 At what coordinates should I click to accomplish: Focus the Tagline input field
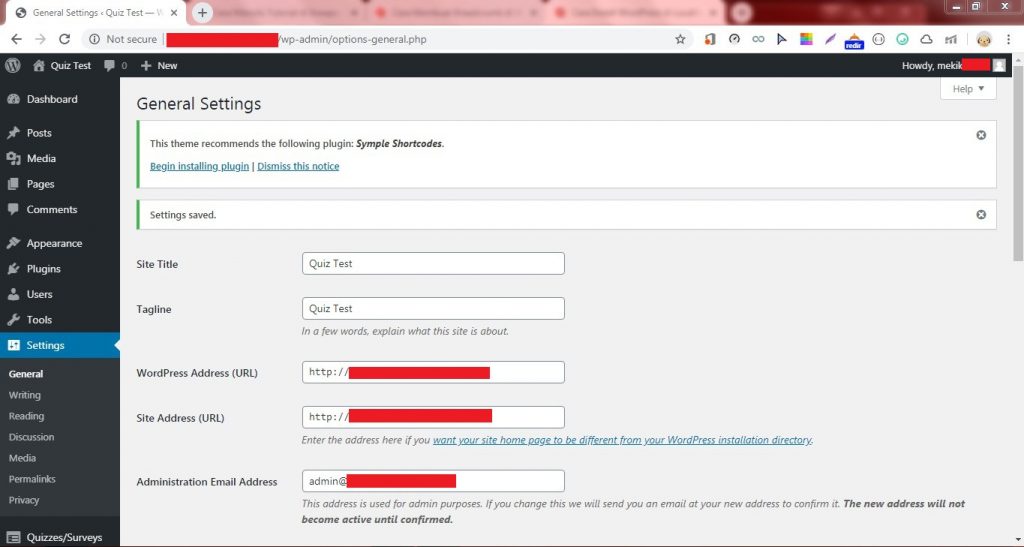point(433,308)
